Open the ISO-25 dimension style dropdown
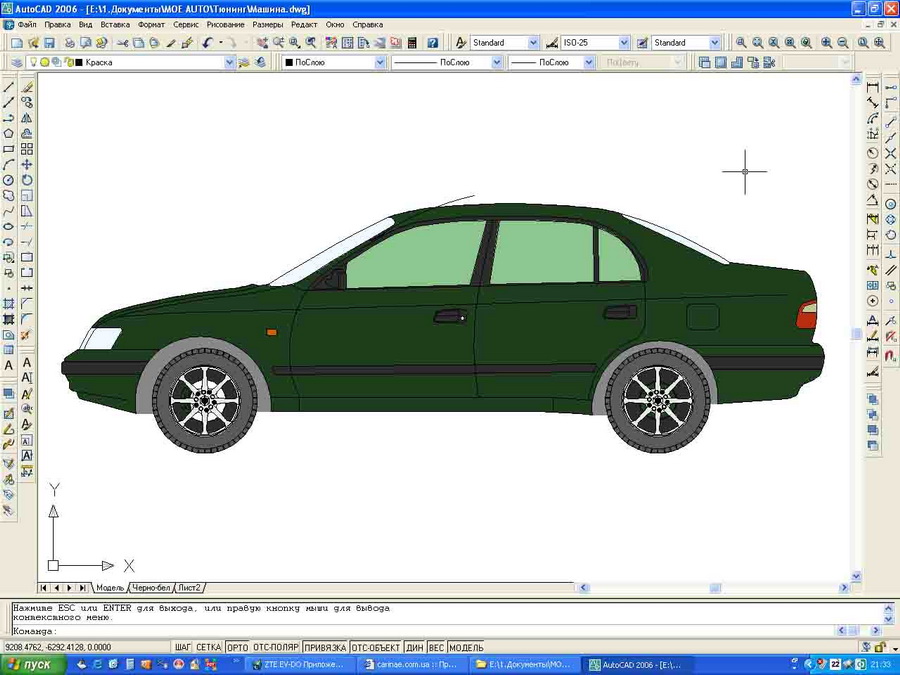Screen dimensions: 900x675 point(624,43)
